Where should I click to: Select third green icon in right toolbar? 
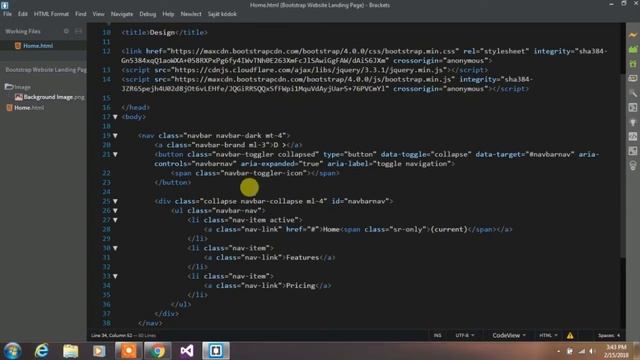(x=633, y=64)
